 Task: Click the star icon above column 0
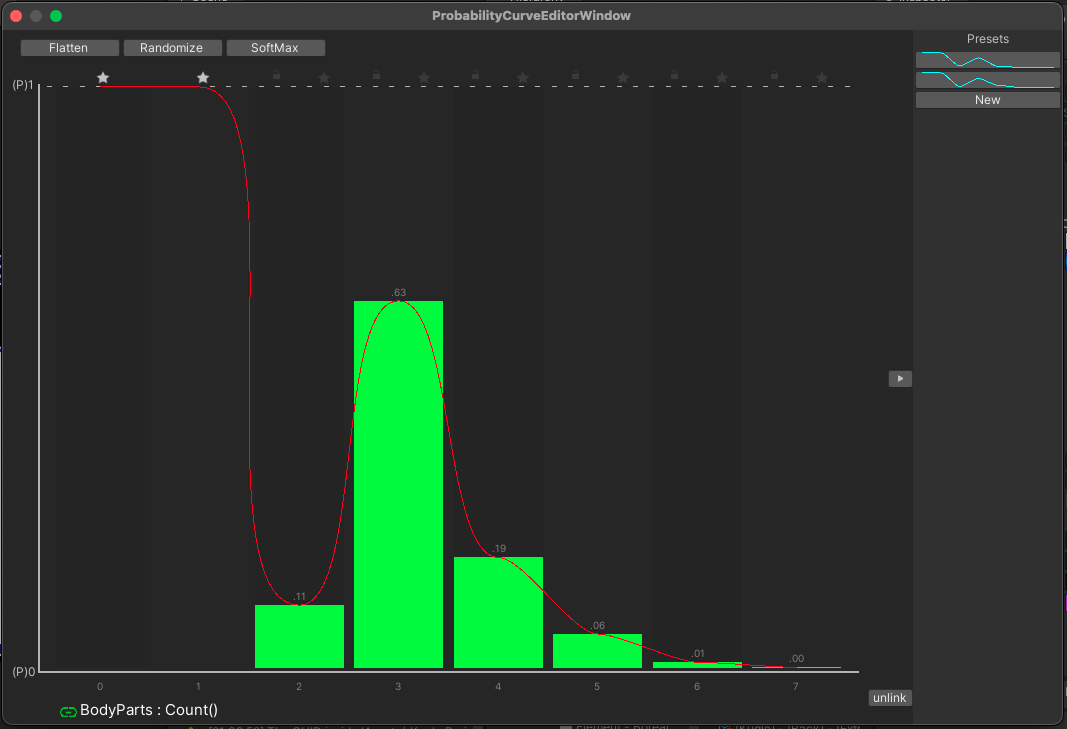click(103, 78)
